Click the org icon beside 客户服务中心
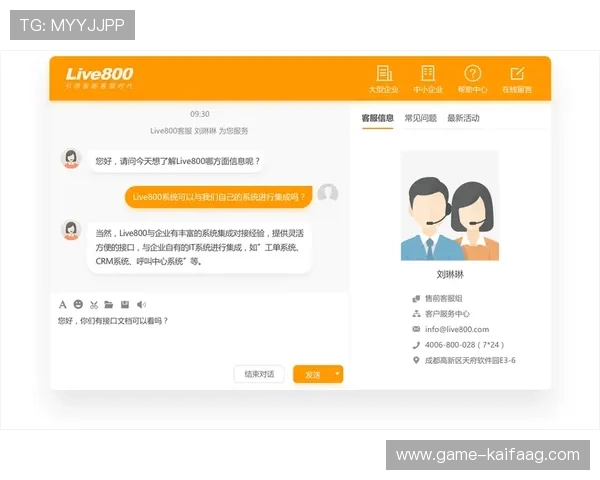Image resolution: width=600 pixels, height=480 pixels. 416,314
